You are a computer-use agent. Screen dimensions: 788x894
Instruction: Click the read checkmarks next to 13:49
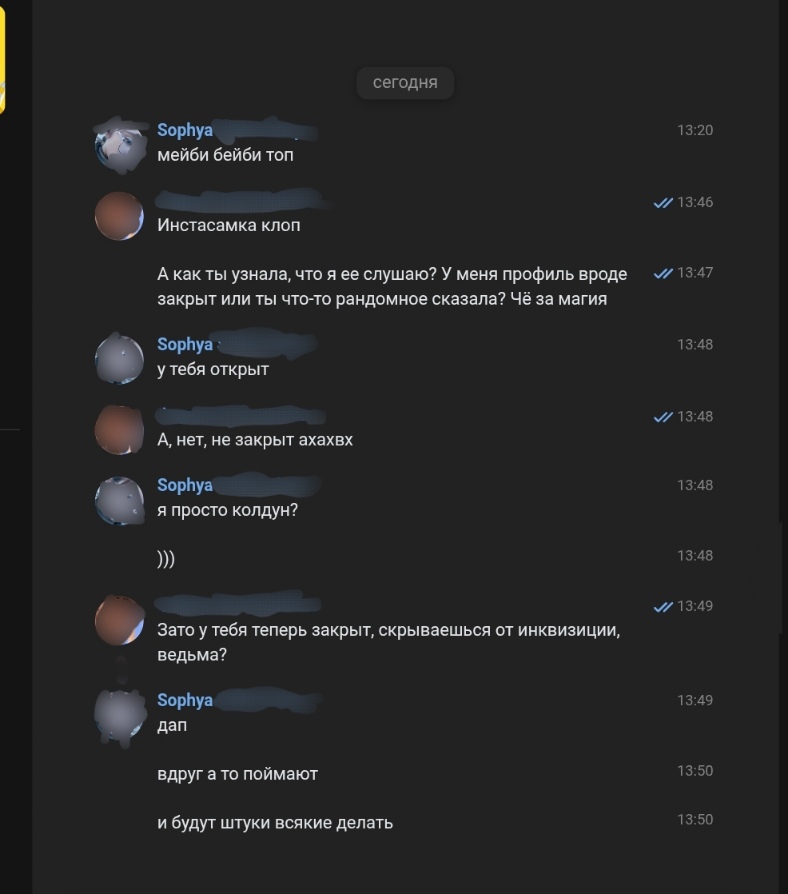click(x=662, y=606)
